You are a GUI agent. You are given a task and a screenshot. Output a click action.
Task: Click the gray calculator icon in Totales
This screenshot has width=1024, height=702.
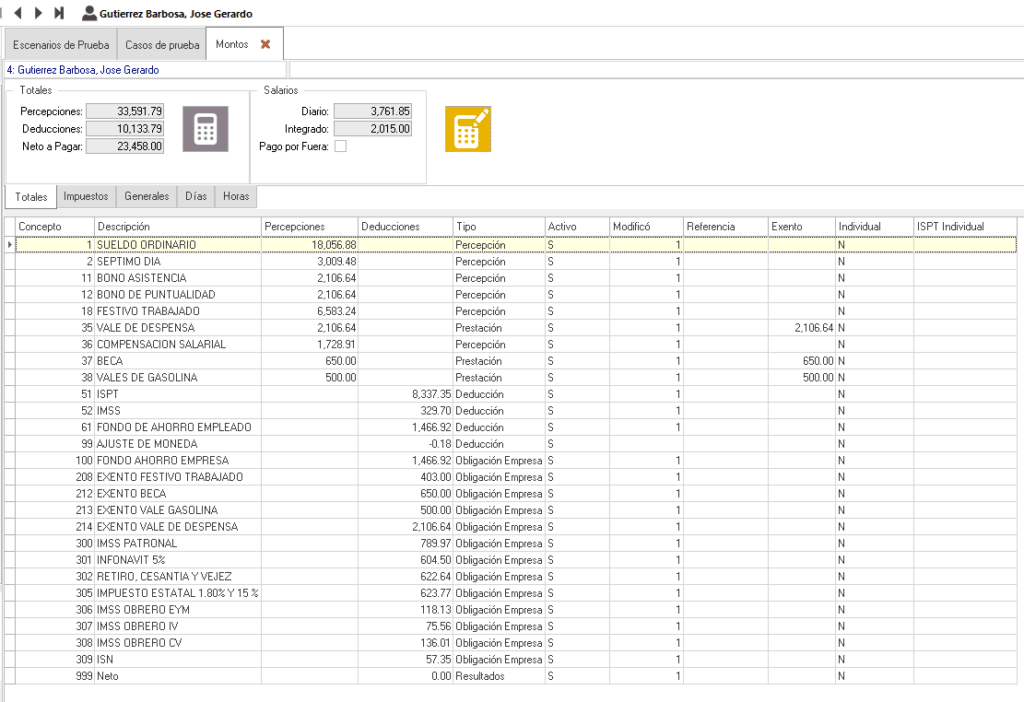(x=205, y=129)
